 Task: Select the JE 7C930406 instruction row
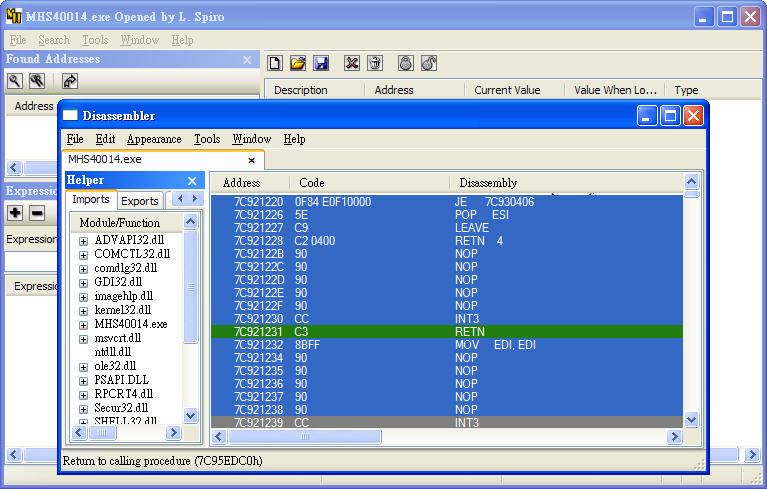coord(447,201)
